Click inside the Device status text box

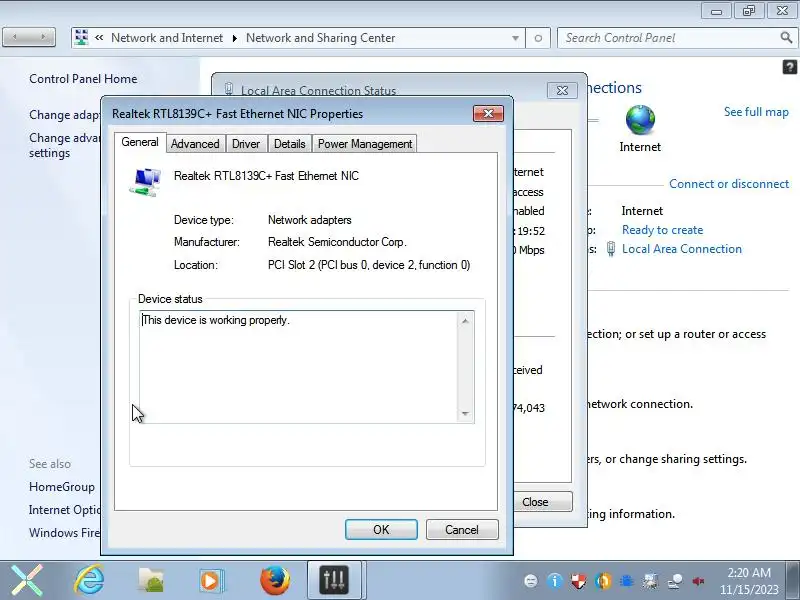299,367
